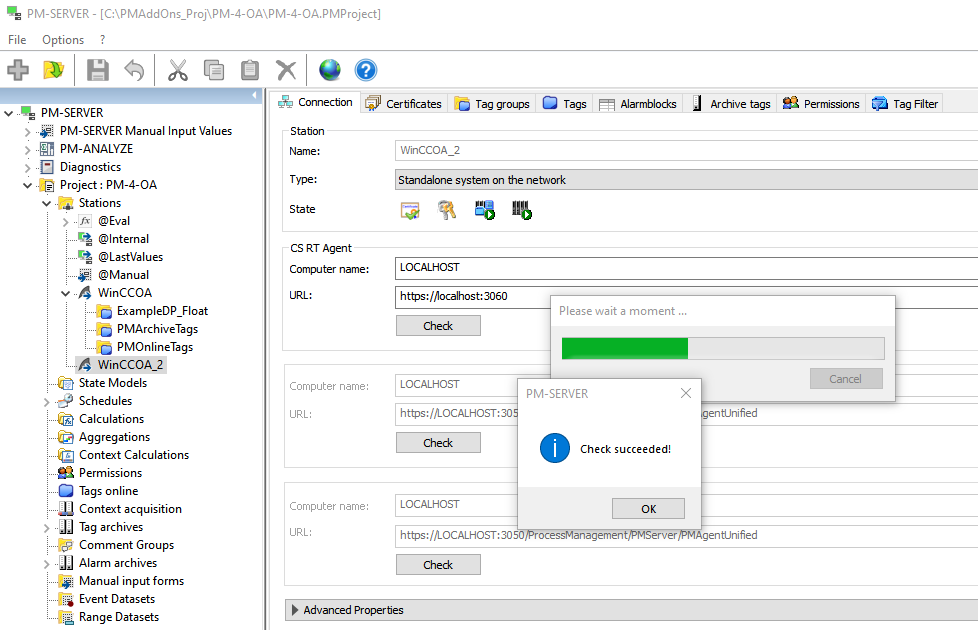
Task: Click the Save disk icon in toolbar
Action: (x=97, y=70)
